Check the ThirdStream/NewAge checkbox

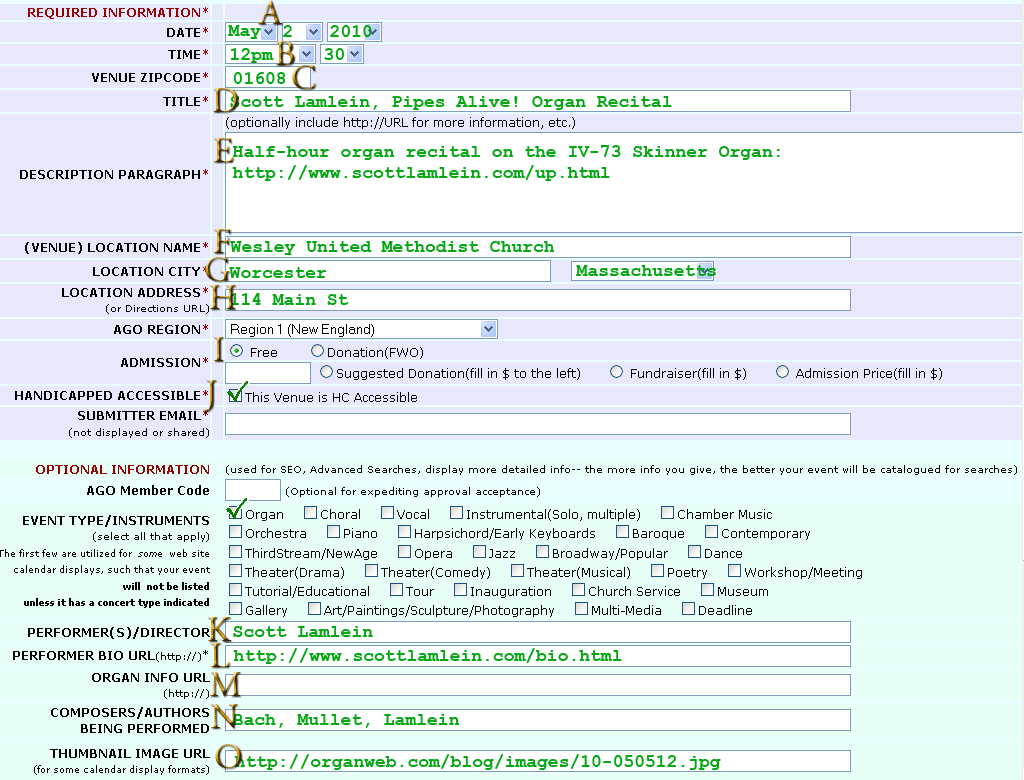tap(235, 552)
